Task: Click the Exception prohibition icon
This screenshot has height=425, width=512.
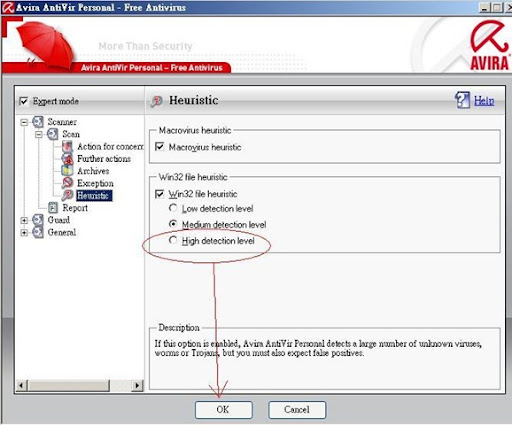Action: (67, 183)
